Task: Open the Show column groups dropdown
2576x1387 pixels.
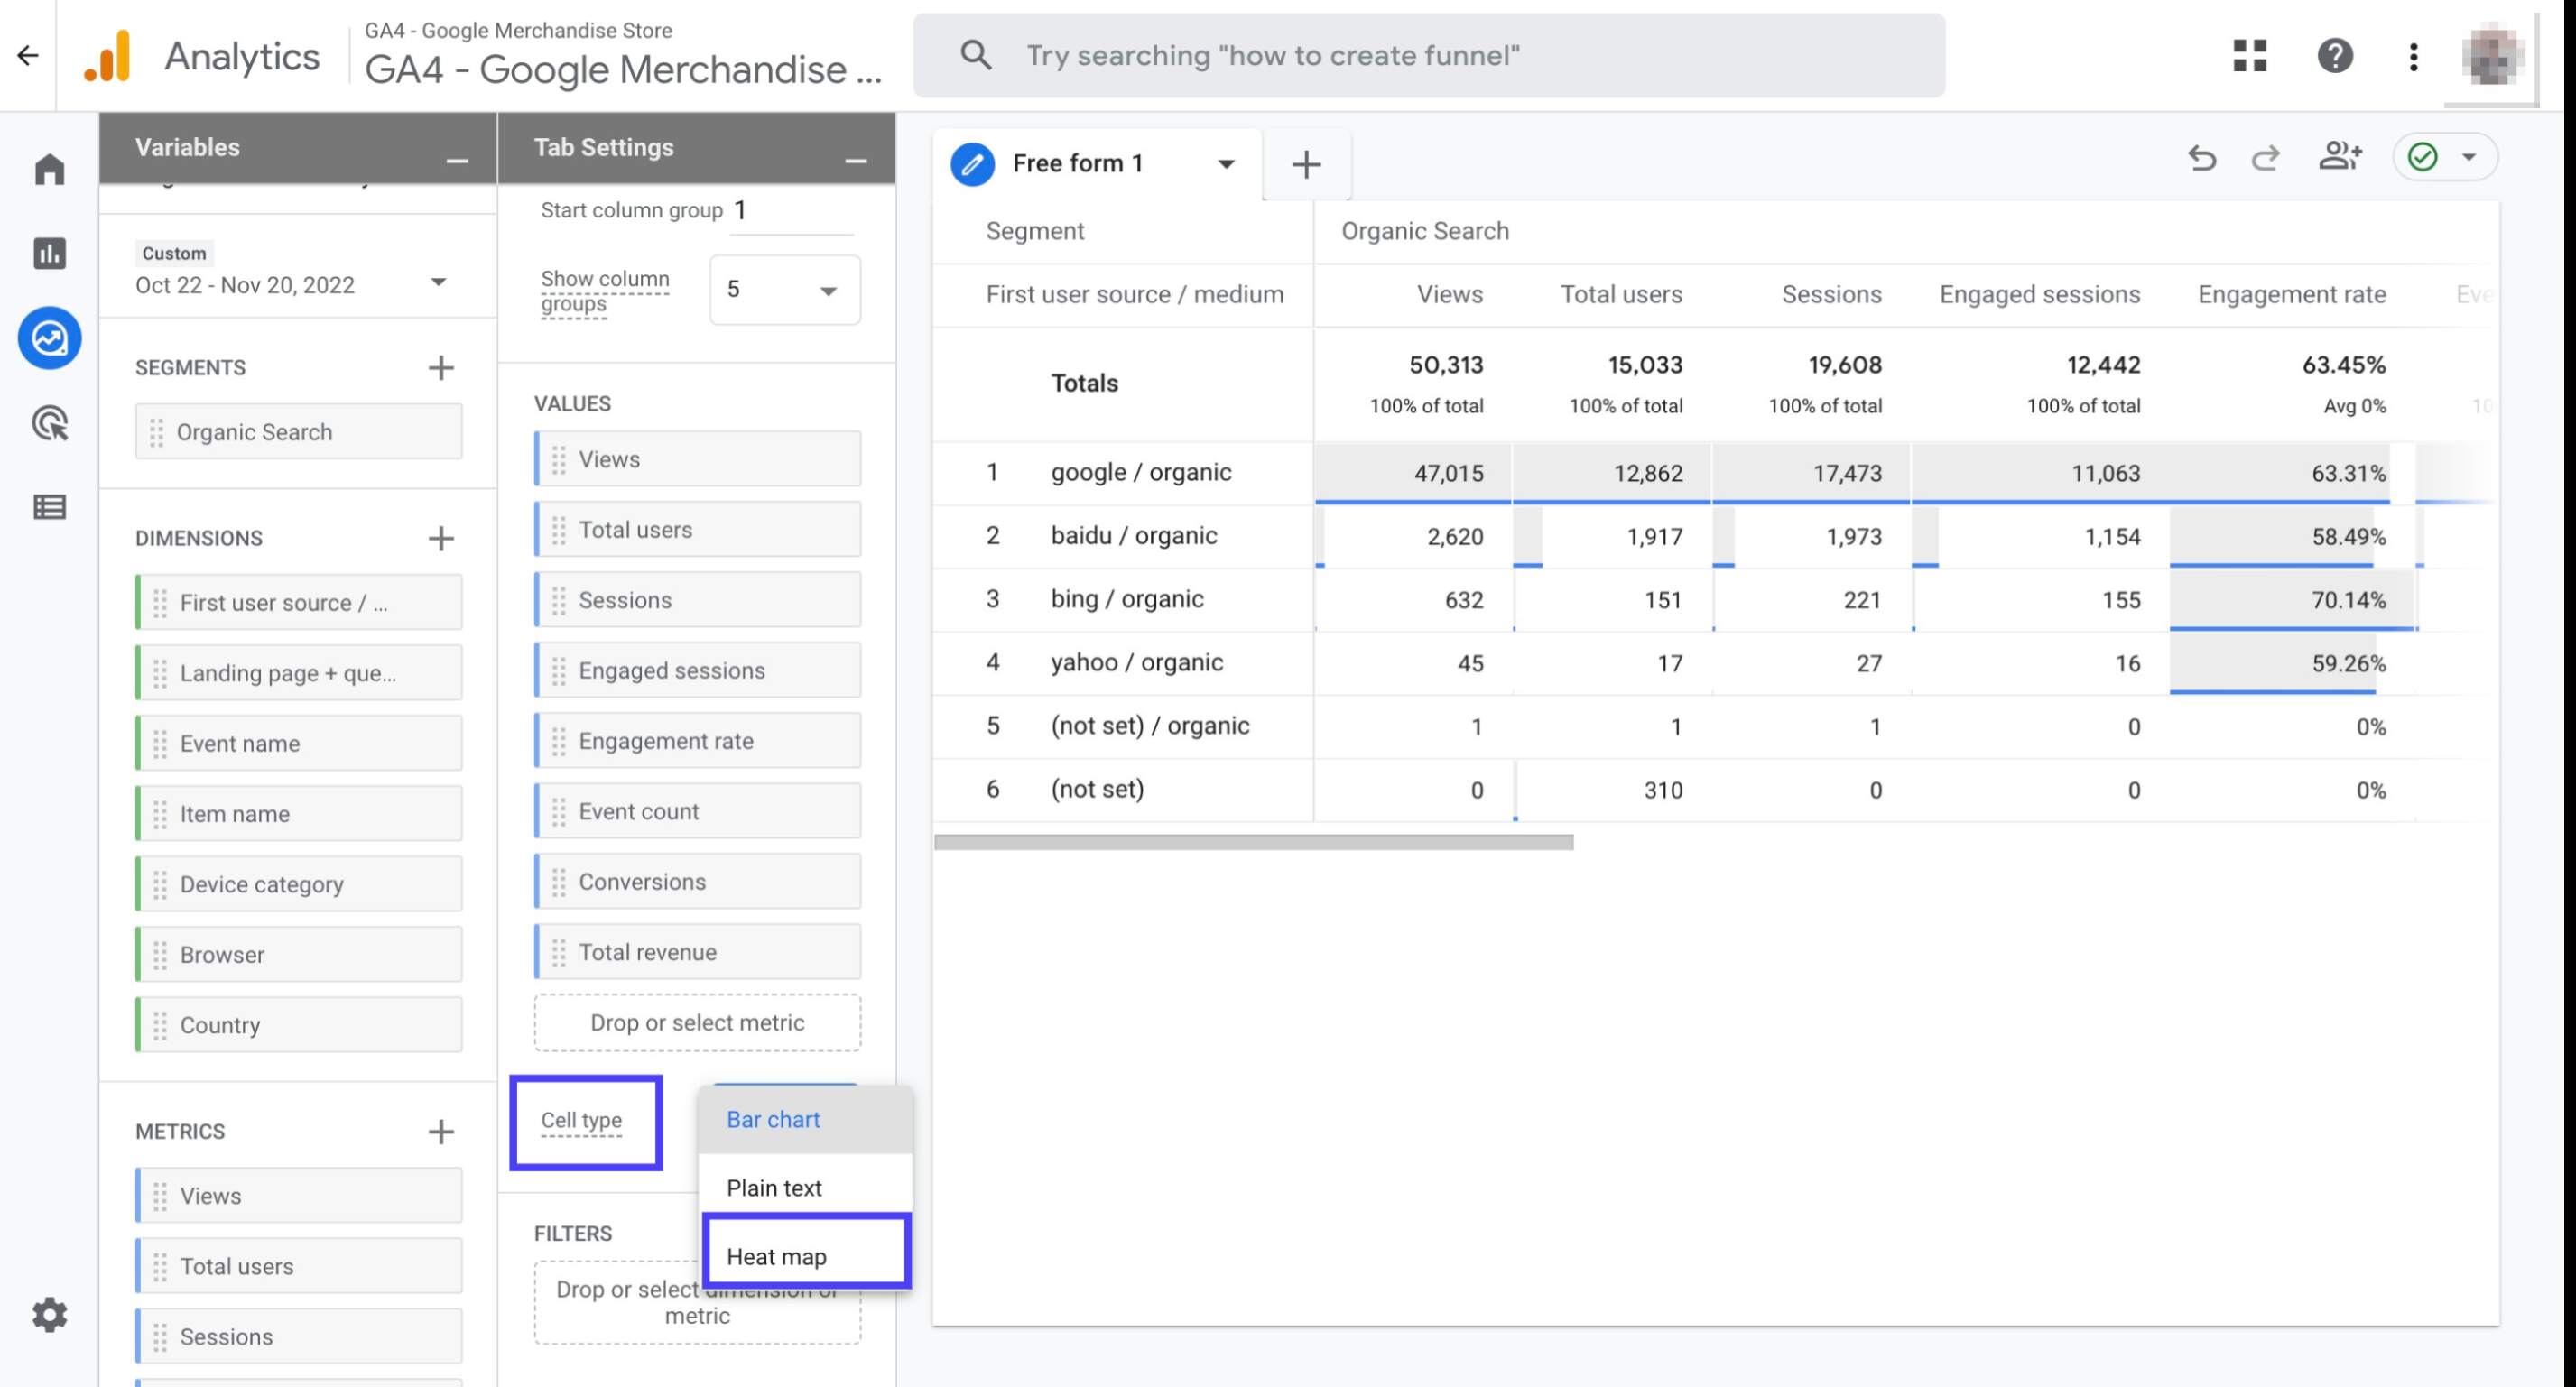Action: click(784, 290)
